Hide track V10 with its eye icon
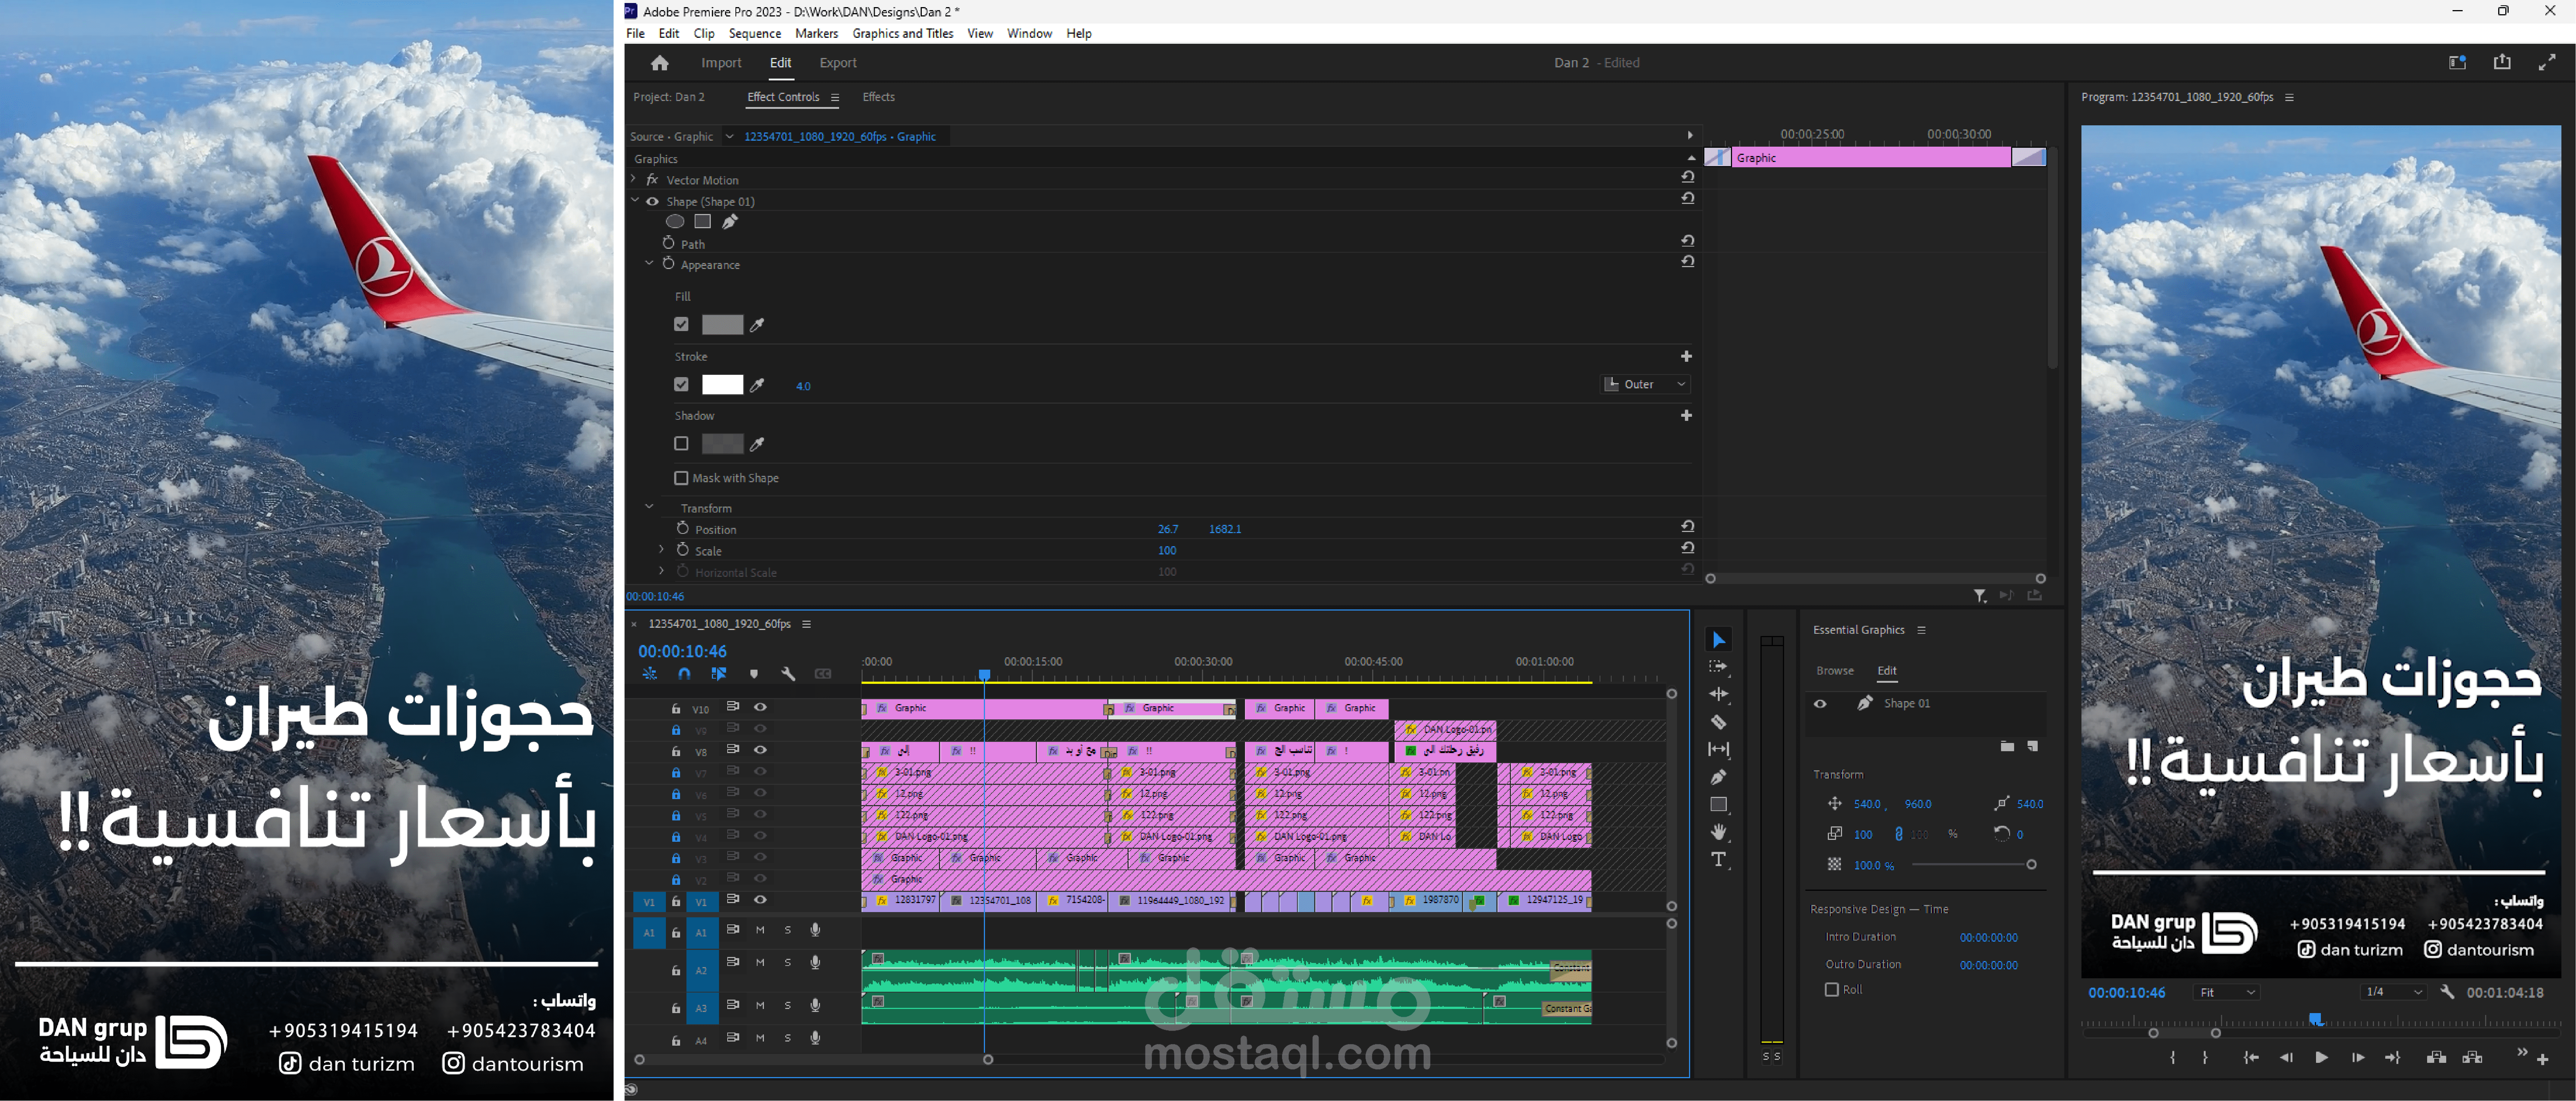This screenshot has width=2576, height=1101. tap(760, 707)
